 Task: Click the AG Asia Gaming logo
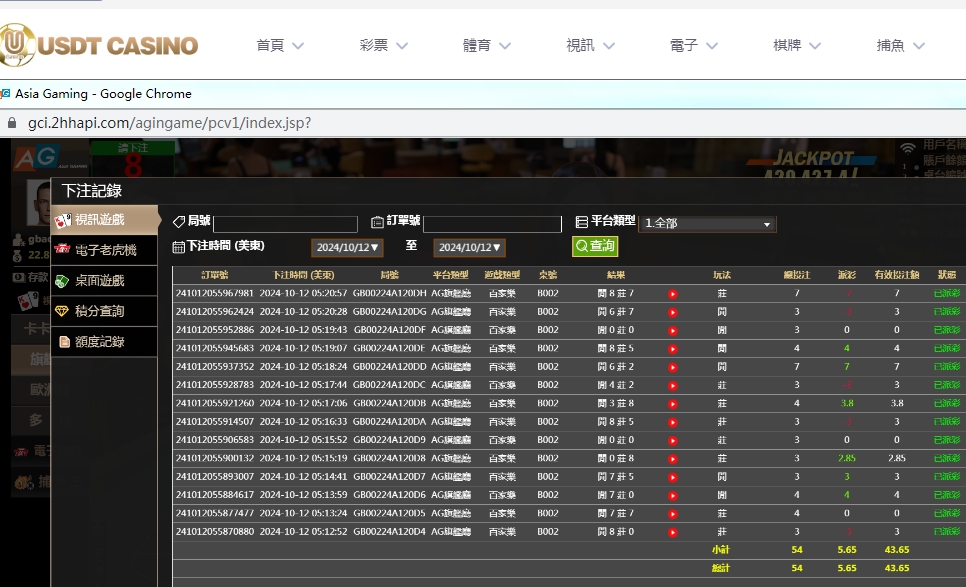(34, 157)
